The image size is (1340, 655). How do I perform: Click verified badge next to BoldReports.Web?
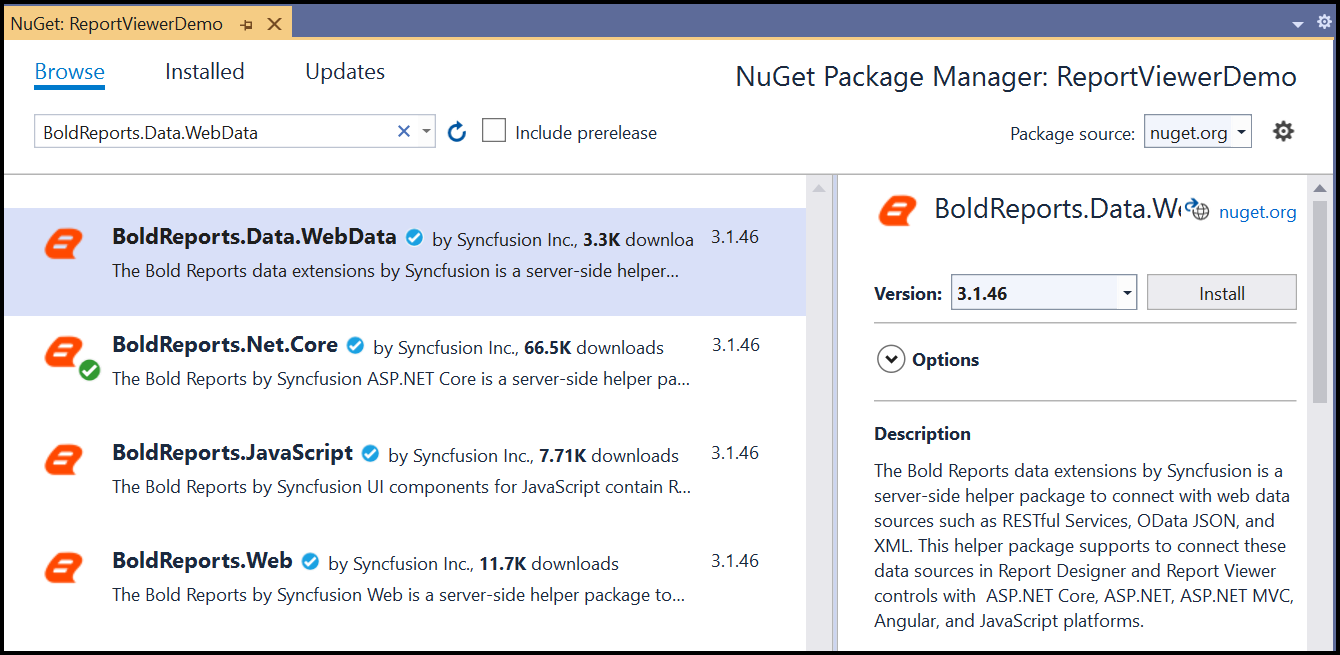tap(310, 562)
